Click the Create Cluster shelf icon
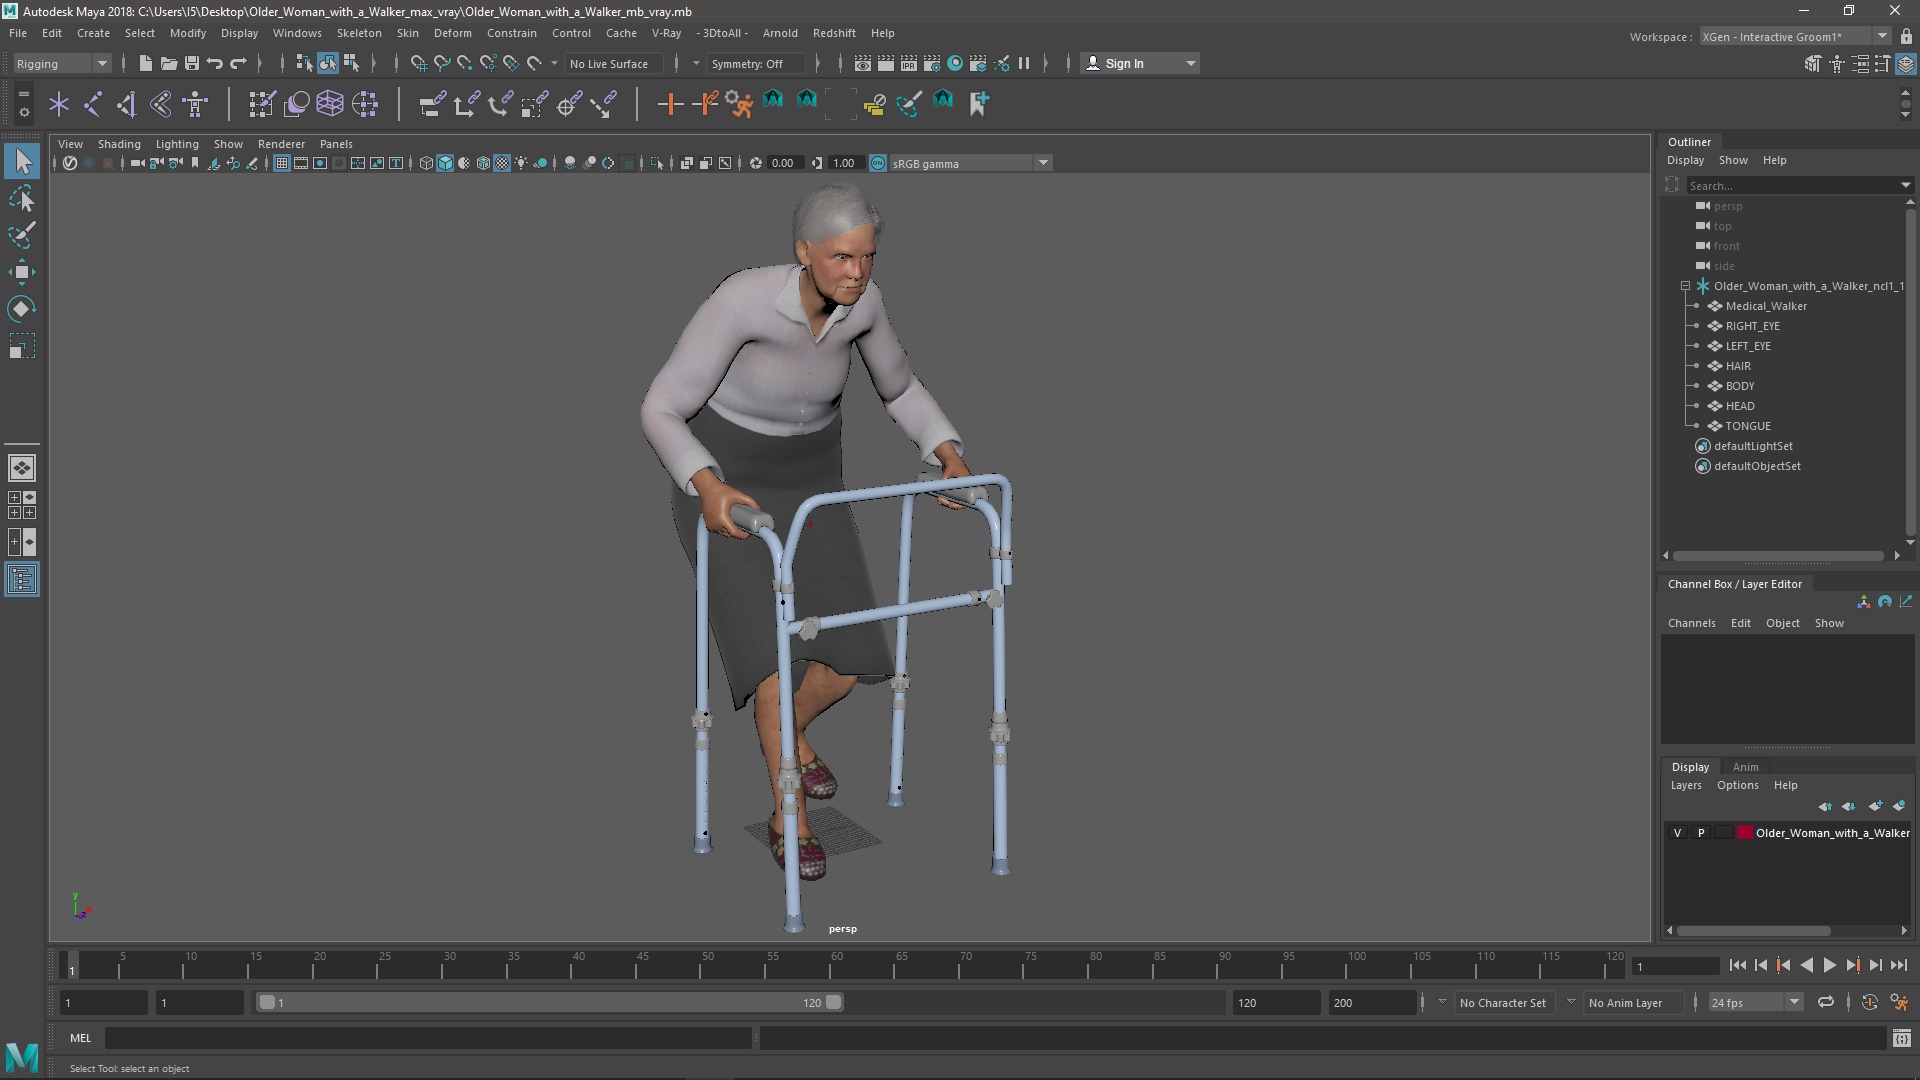 pos(365,103)
